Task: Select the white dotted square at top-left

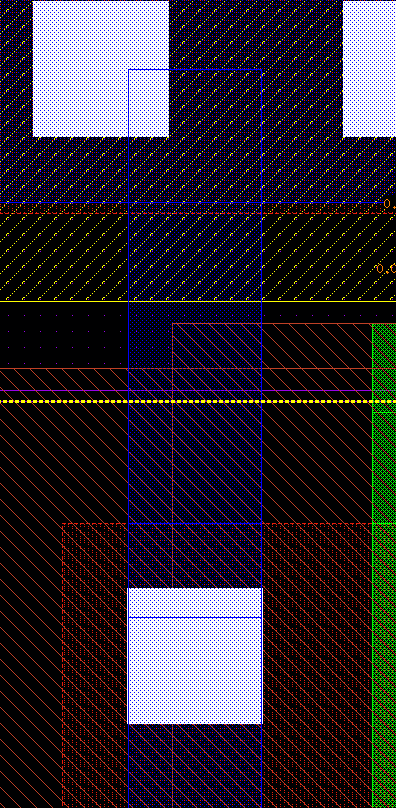Action: tap(101, 69)
